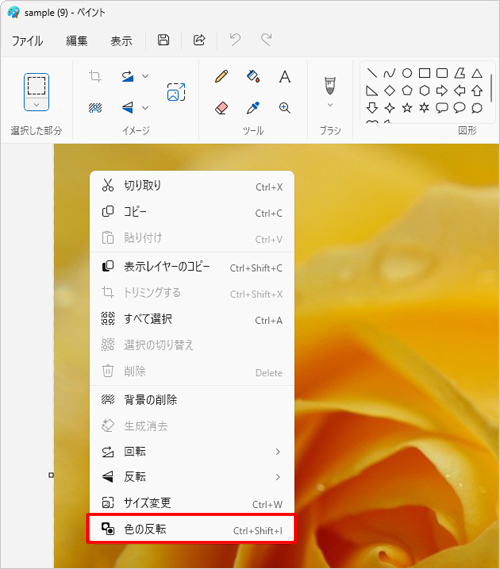This screenshot has height=569, width=500.
Task: Choose サイズ変更 from context menu
Action: (x=192, y=503)
